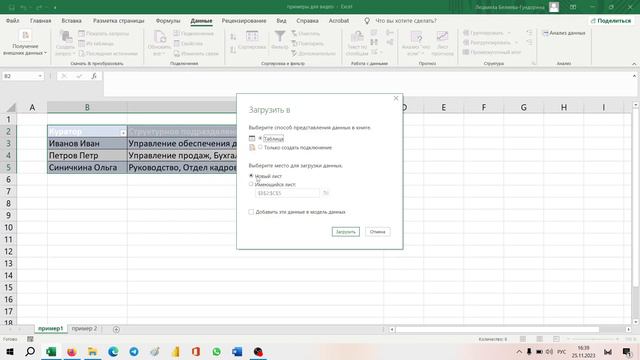Select the cell Иванов Иван
The width and height of the screenshot is (640, 360).
(x=87, y=143)
